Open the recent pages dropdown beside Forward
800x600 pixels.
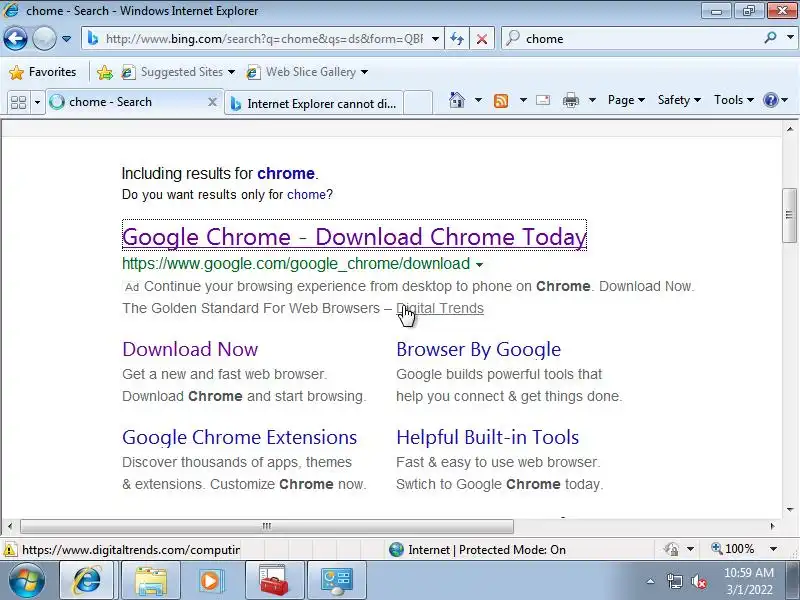(66, 39)
